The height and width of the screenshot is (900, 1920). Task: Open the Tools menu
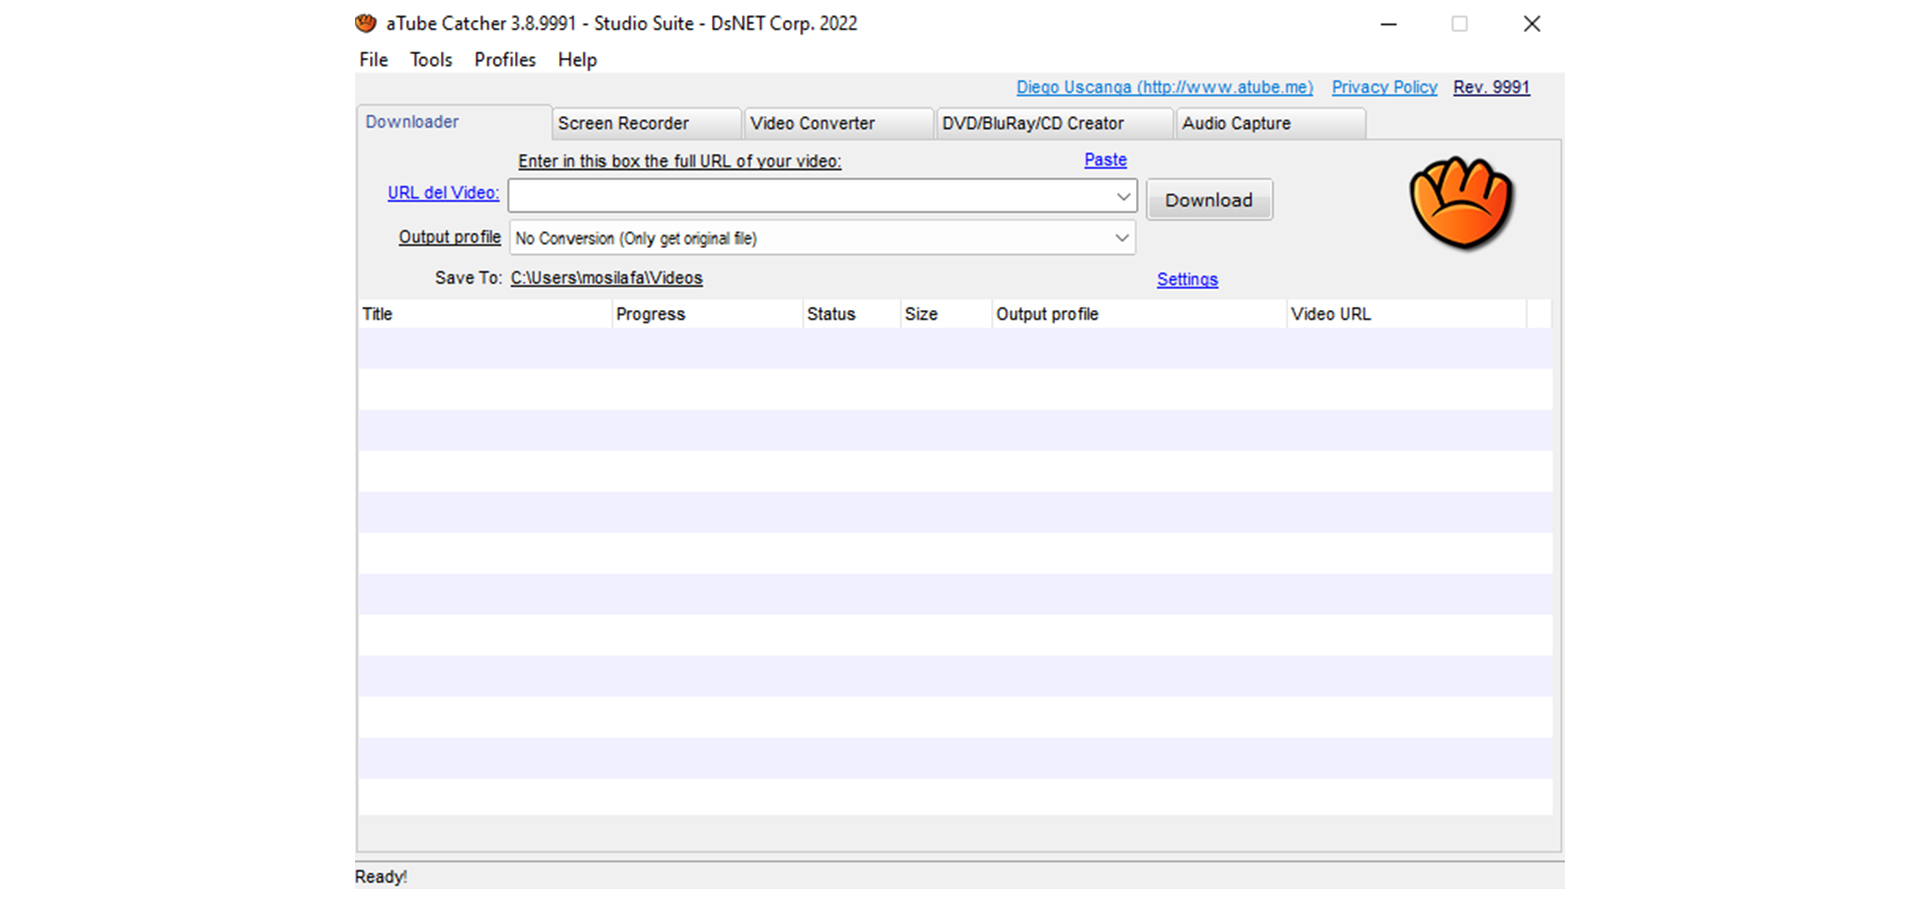coord(431,60)
